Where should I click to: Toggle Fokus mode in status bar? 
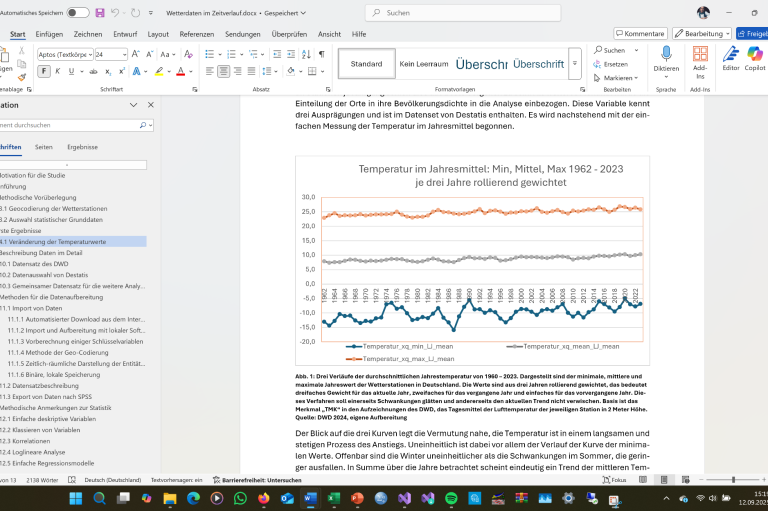point(614,479)
